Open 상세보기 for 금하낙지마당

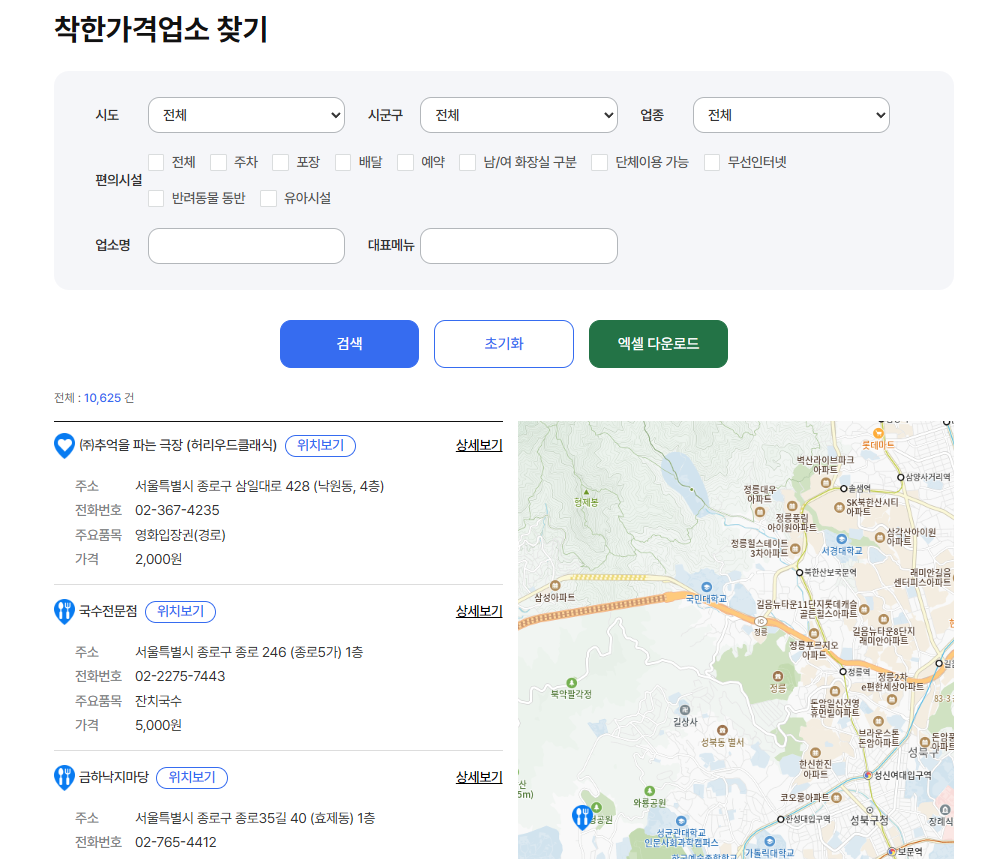[x=479, y=777]
